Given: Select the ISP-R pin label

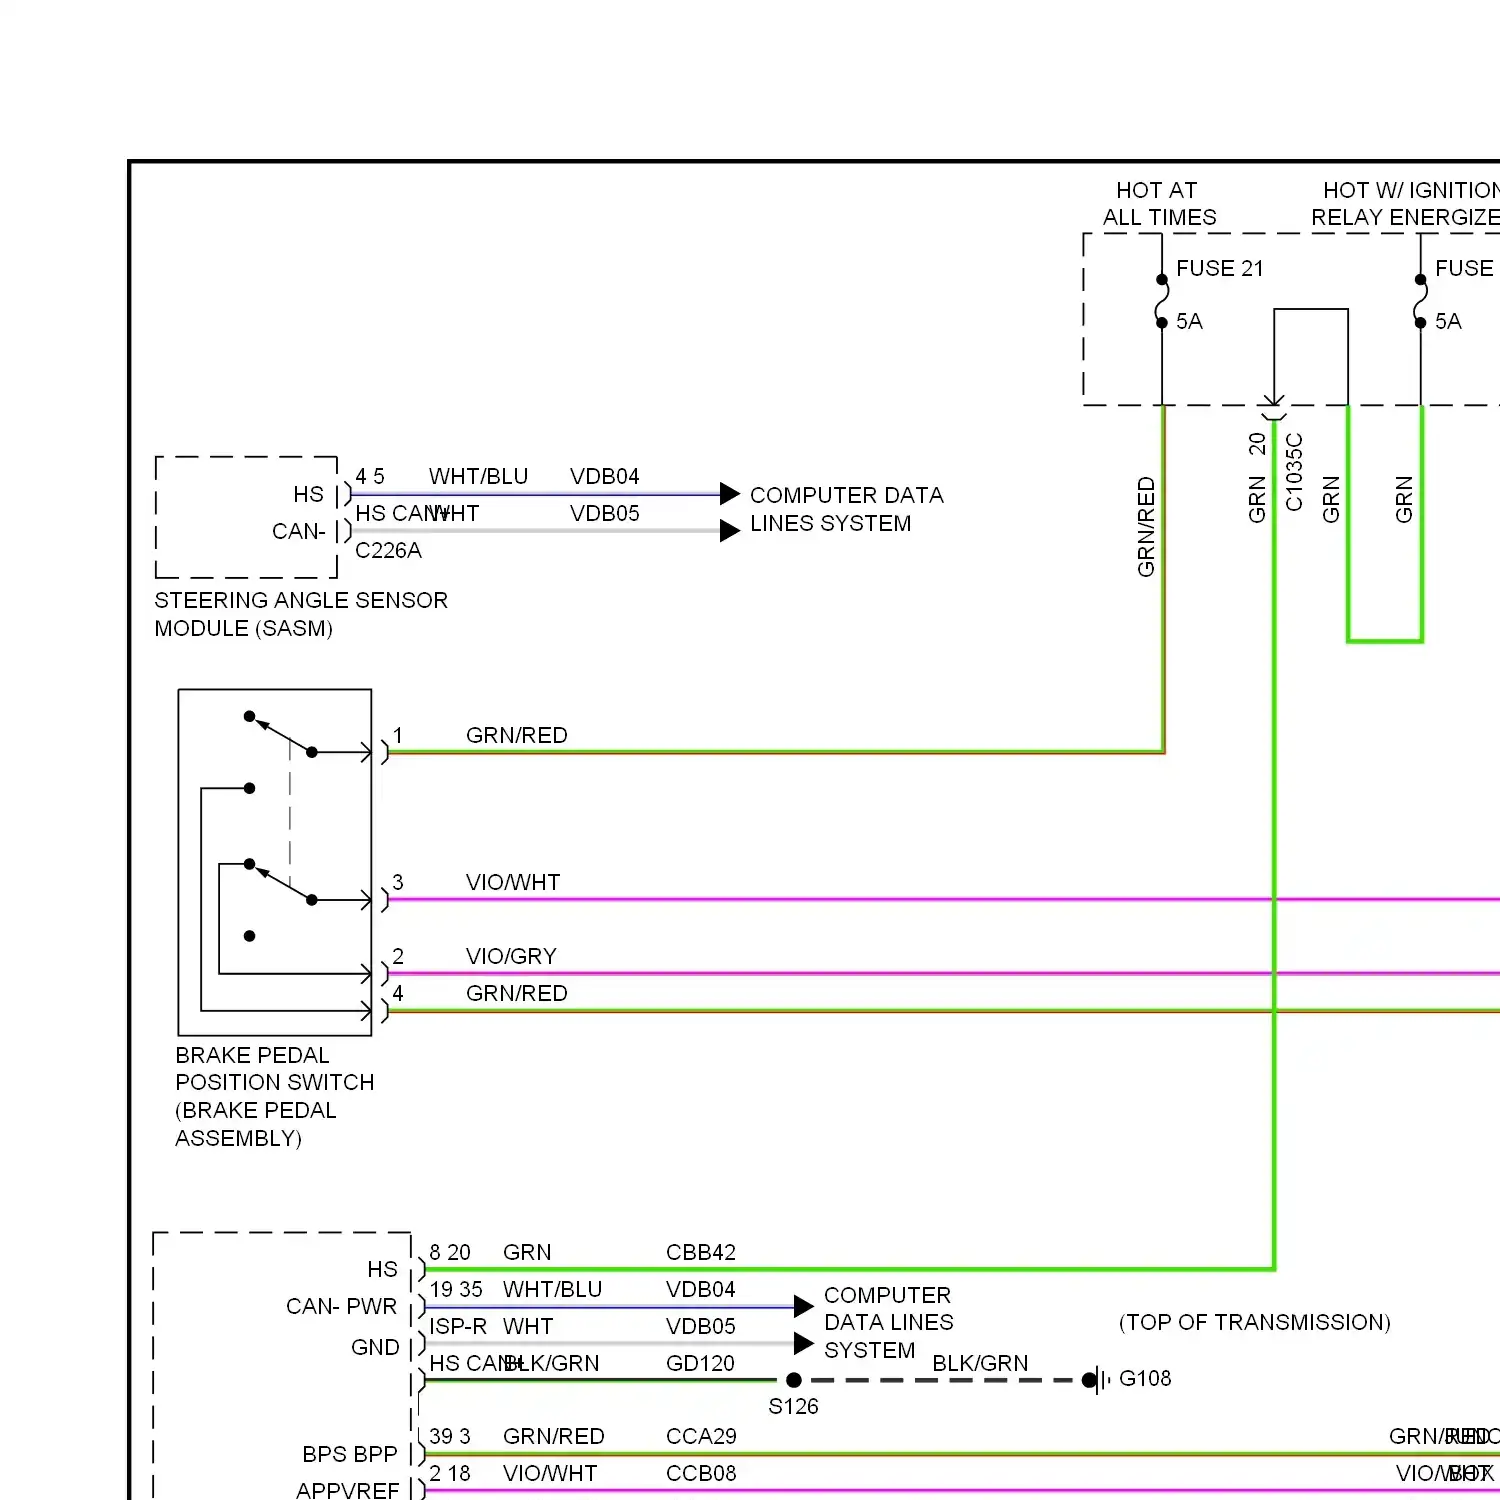Looking at the screenshot, I should (x=458, y=1326).
